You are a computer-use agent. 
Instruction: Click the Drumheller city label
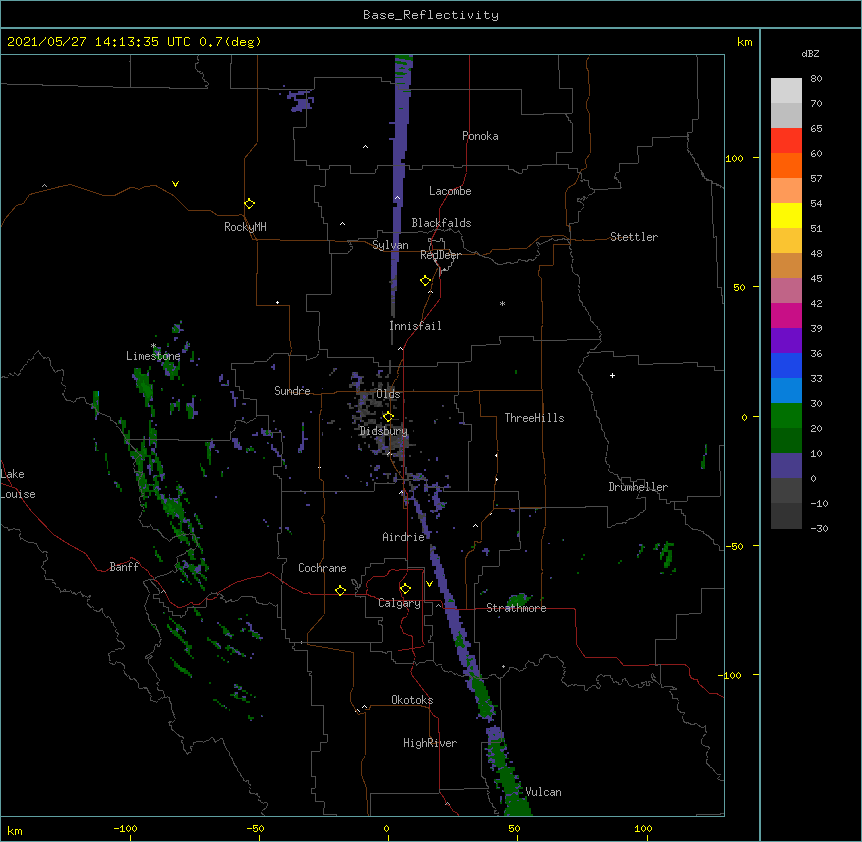point(638,487)
